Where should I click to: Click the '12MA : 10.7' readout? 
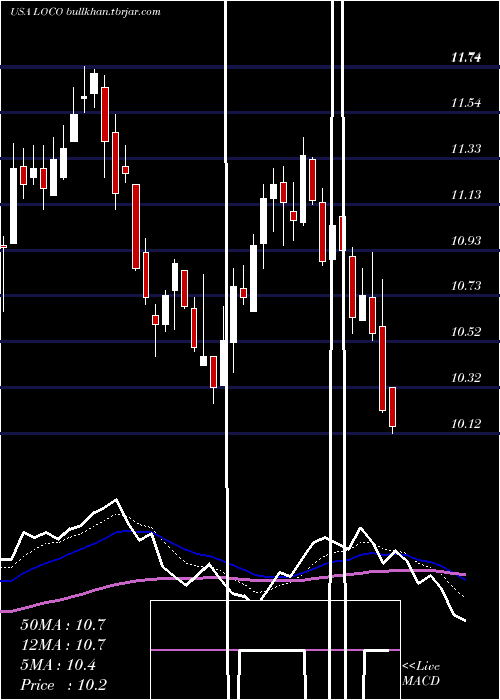(x=63, y=644)
